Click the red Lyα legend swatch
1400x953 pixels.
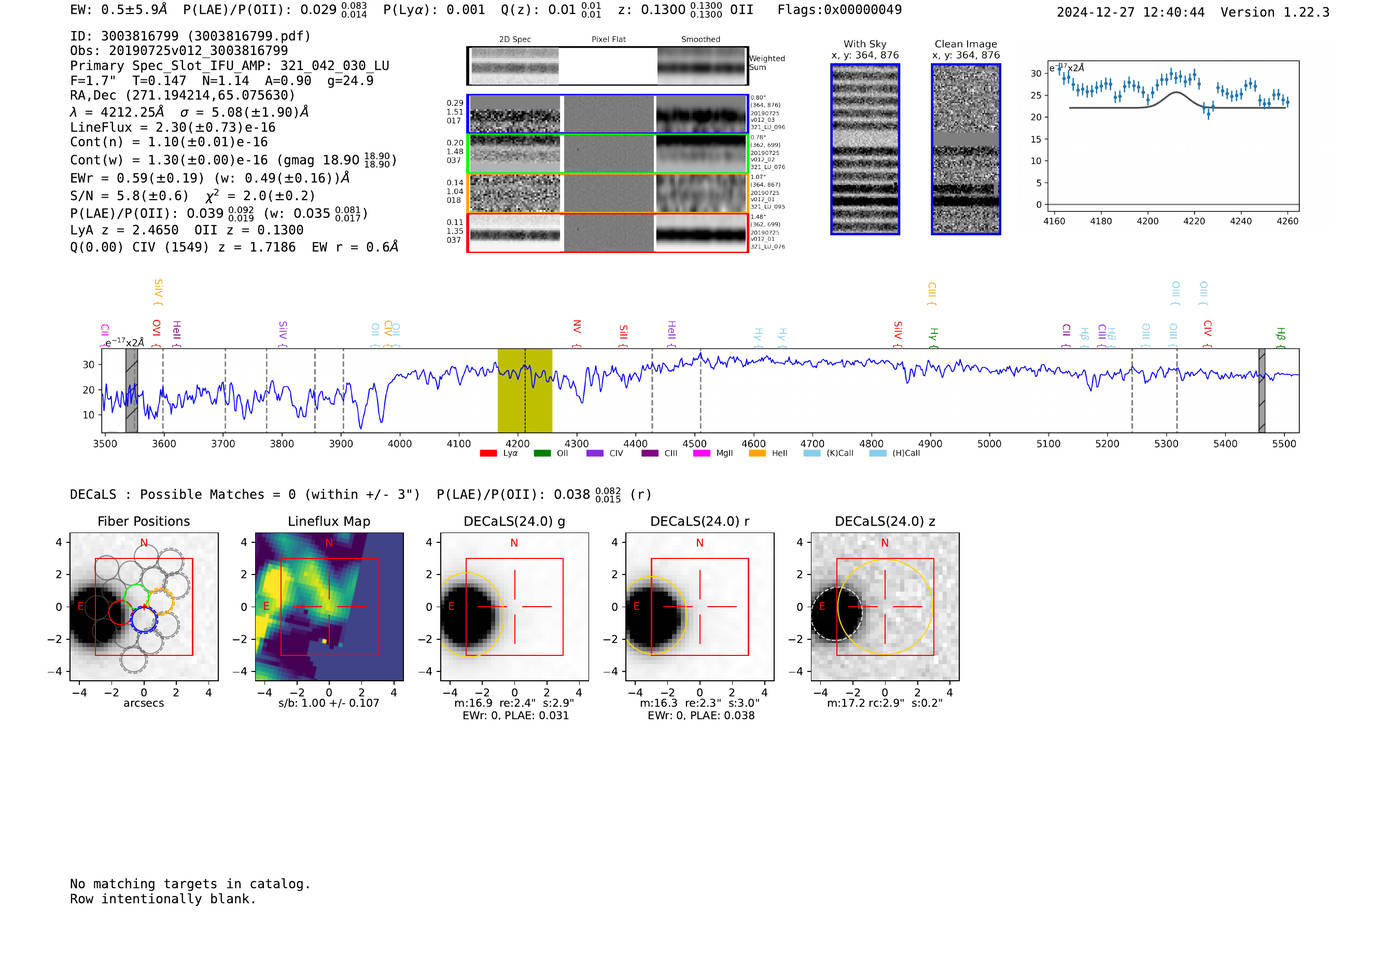pos(488,454)
